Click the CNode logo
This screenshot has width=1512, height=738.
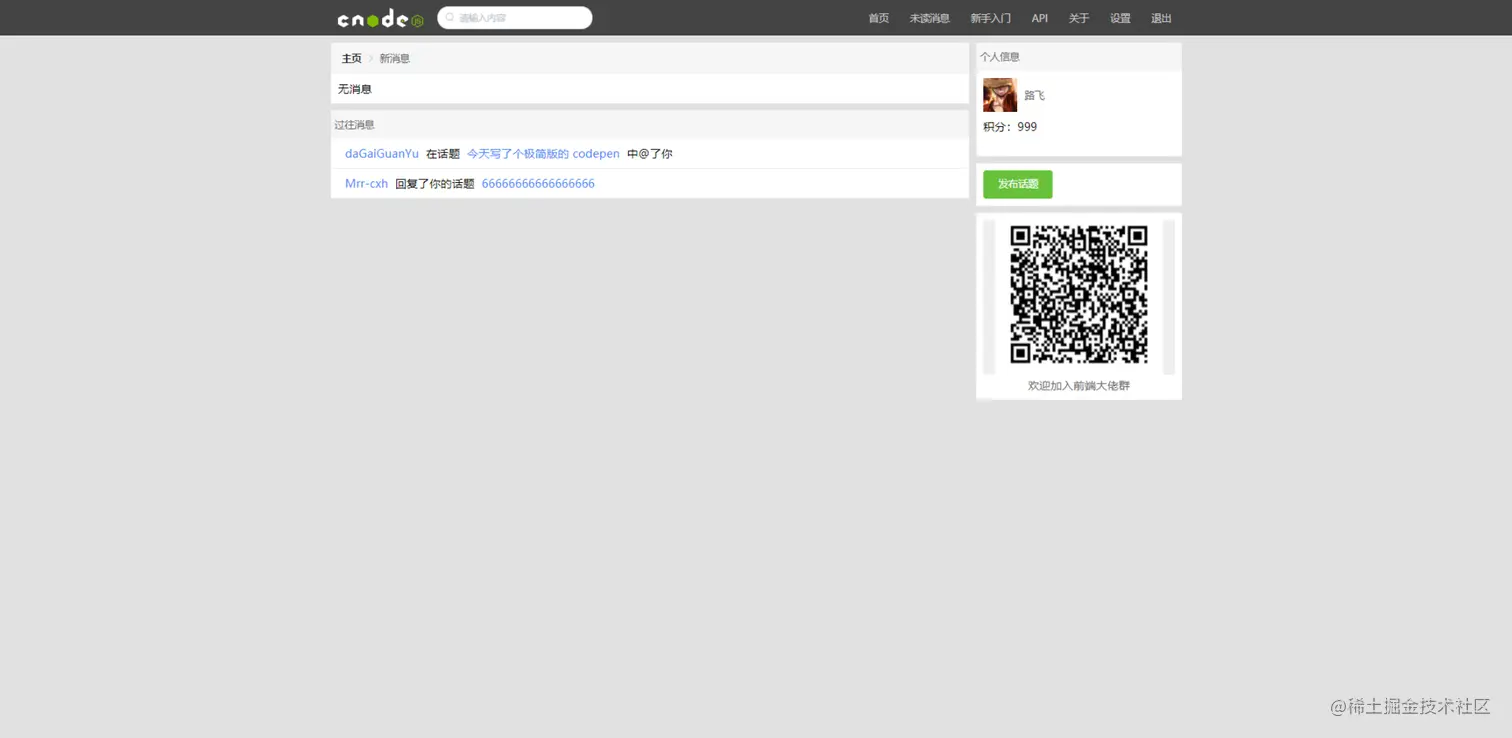[380, 17]
